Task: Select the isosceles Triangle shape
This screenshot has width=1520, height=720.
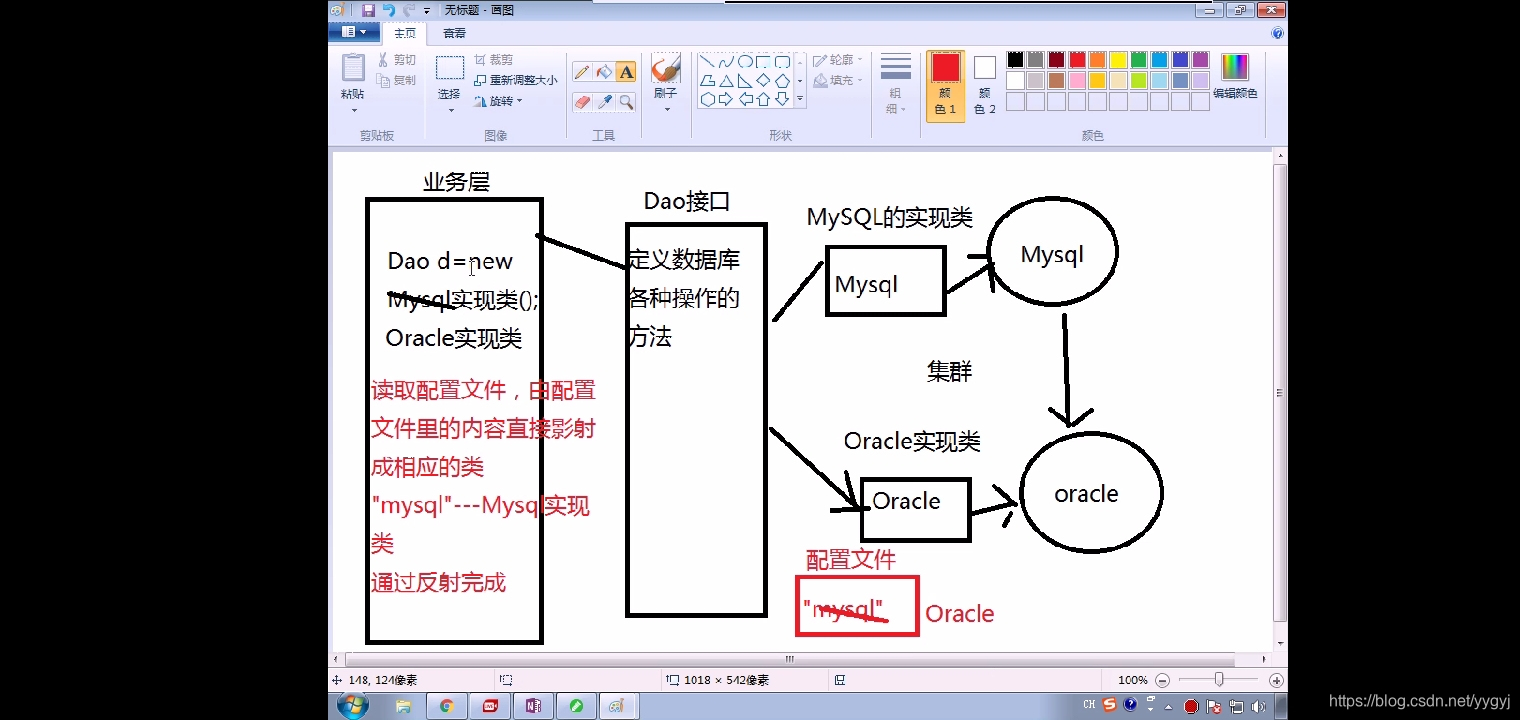Action: click(726, 81)
